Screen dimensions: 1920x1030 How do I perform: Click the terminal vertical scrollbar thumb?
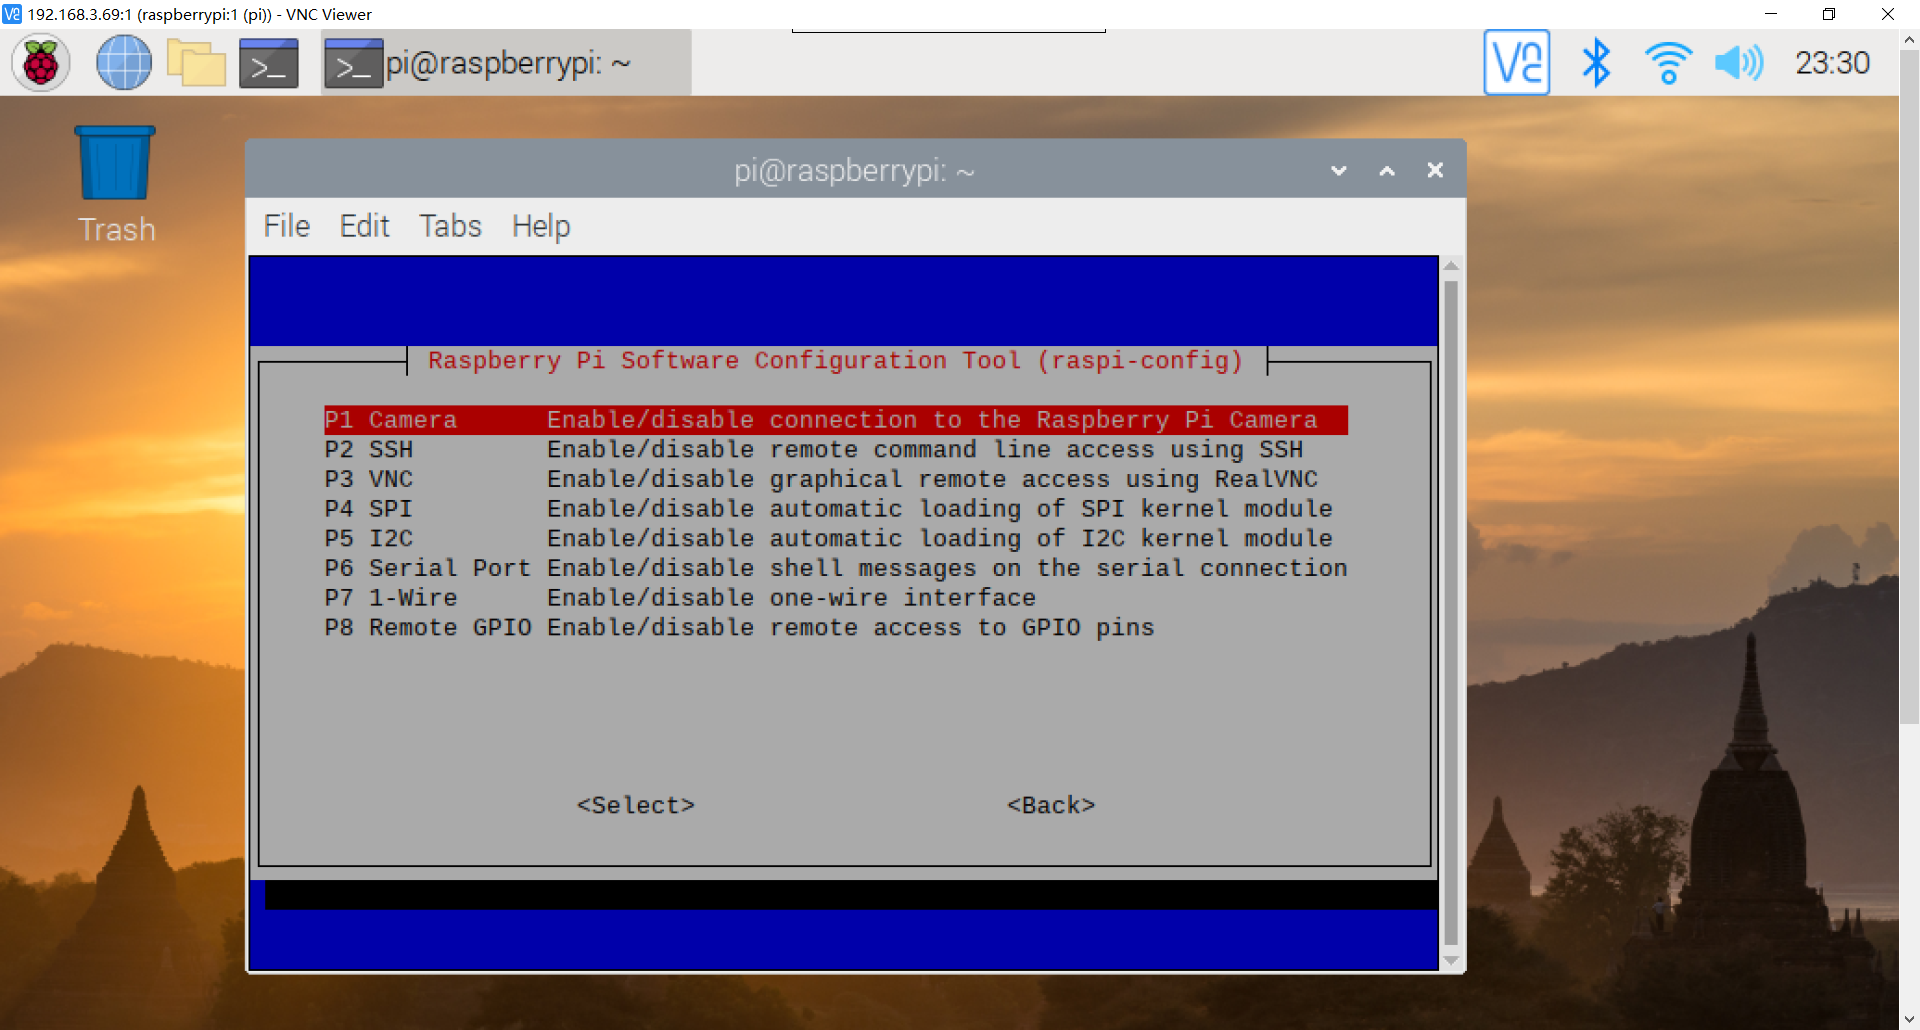click(1451, 613)
